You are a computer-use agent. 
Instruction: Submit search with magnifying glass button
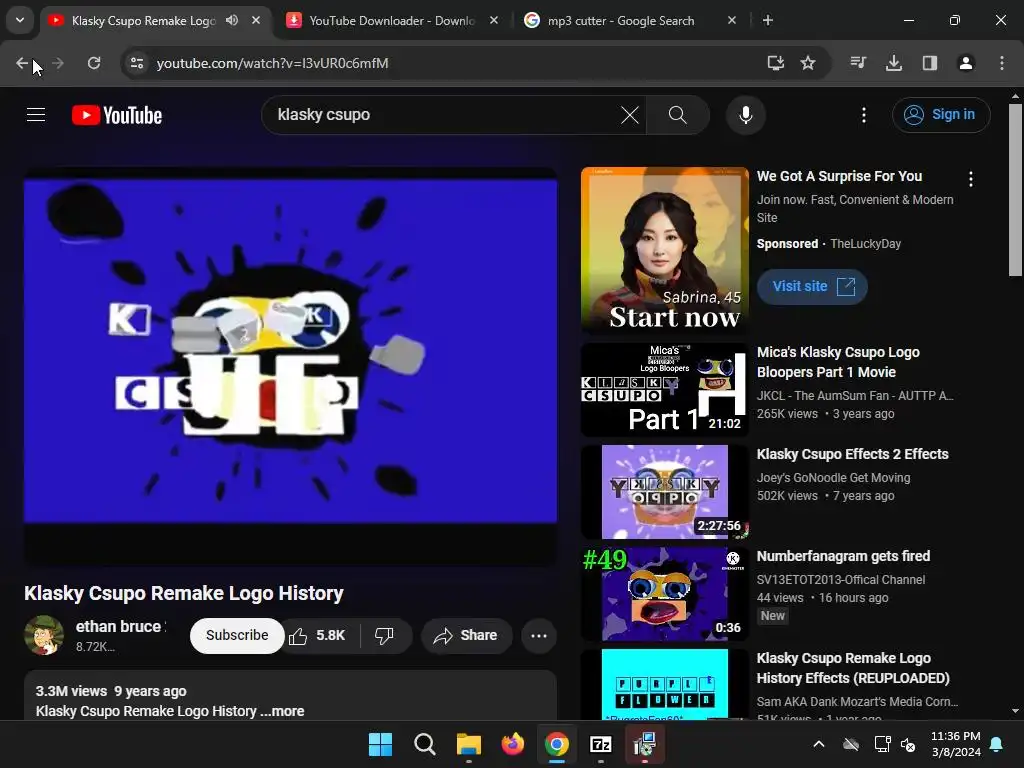point(678,115)
